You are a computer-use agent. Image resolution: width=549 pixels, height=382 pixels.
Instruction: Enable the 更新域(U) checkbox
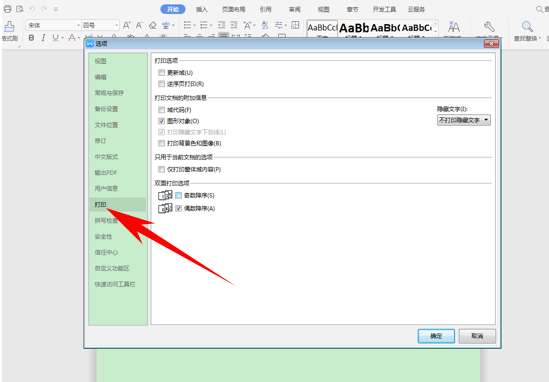[161, 72]
